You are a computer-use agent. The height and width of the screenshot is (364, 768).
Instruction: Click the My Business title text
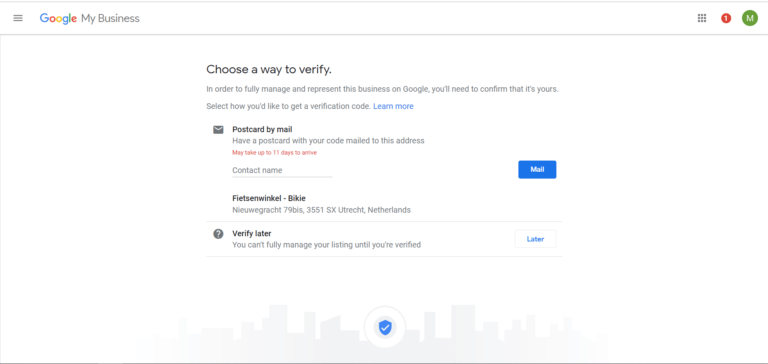pyautogui.click(x=110, y=19)
